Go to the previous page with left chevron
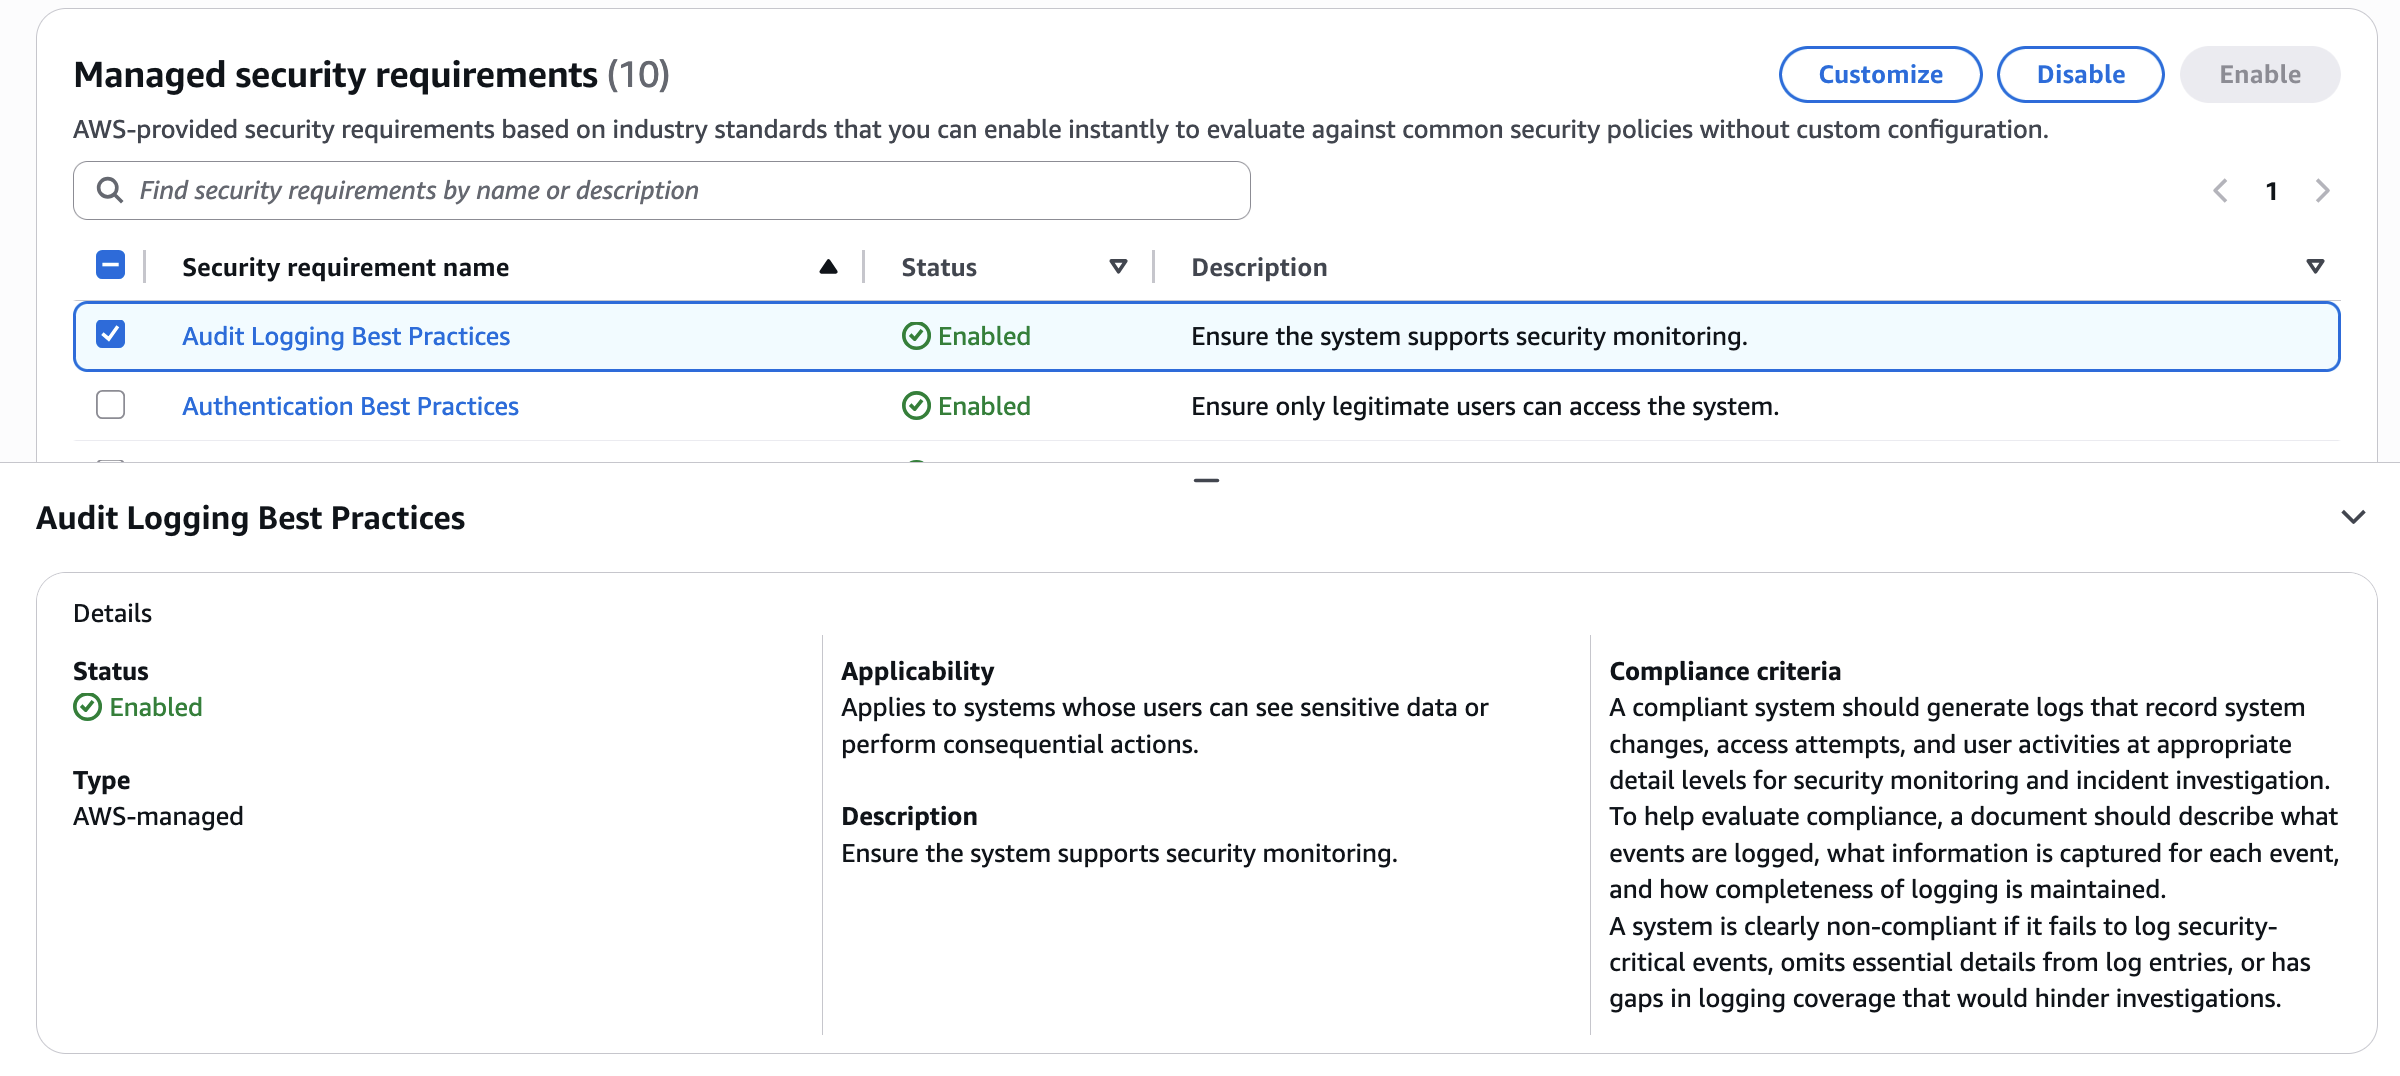 tap(2220, 191)
